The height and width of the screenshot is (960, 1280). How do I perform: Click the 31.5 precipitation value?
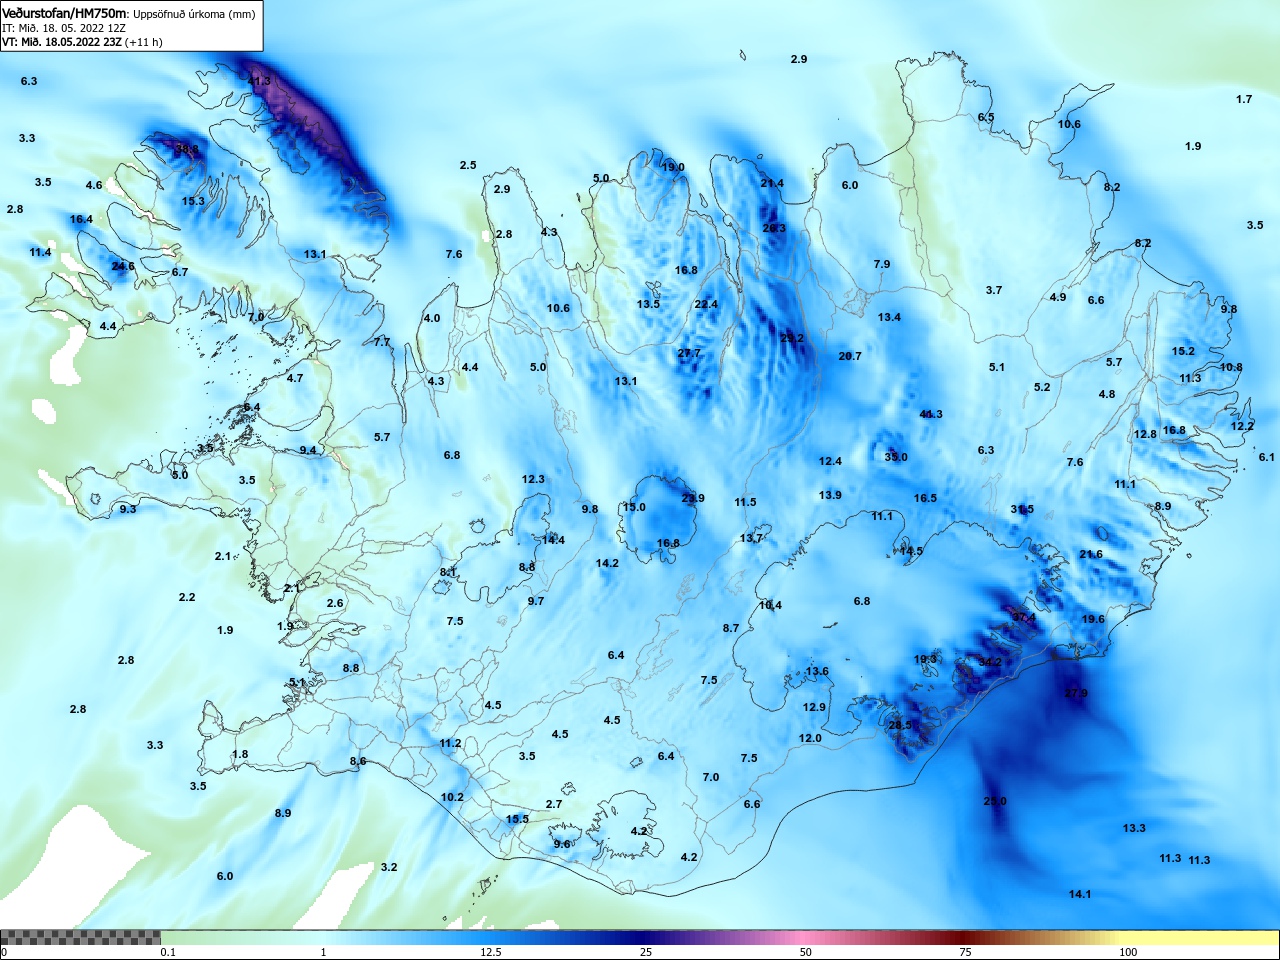tap(1022, 509)
